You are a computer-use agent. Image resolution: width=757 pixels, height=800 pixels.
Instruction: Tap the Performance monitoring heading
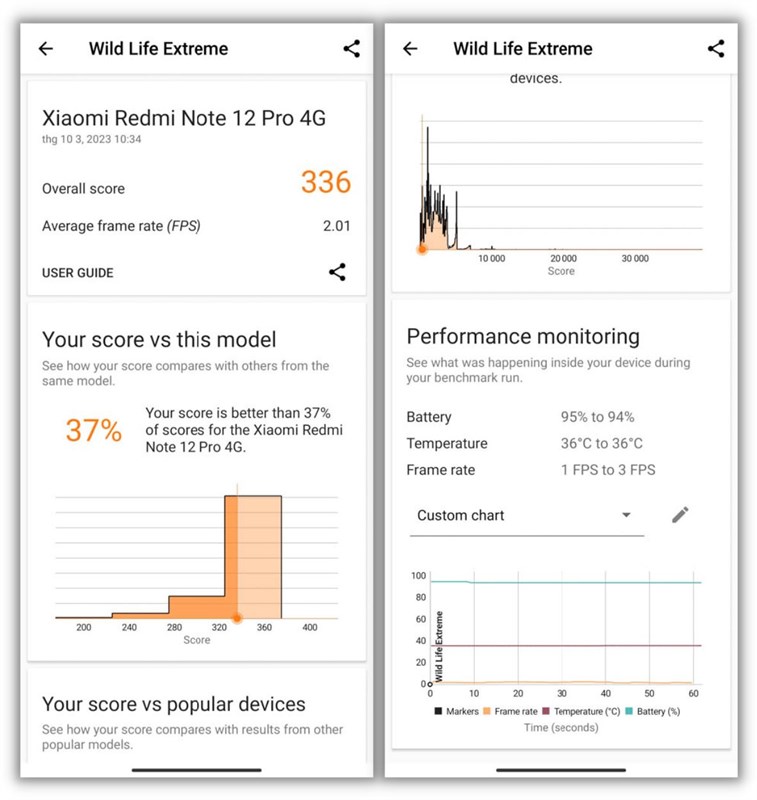tap(524, 336)
